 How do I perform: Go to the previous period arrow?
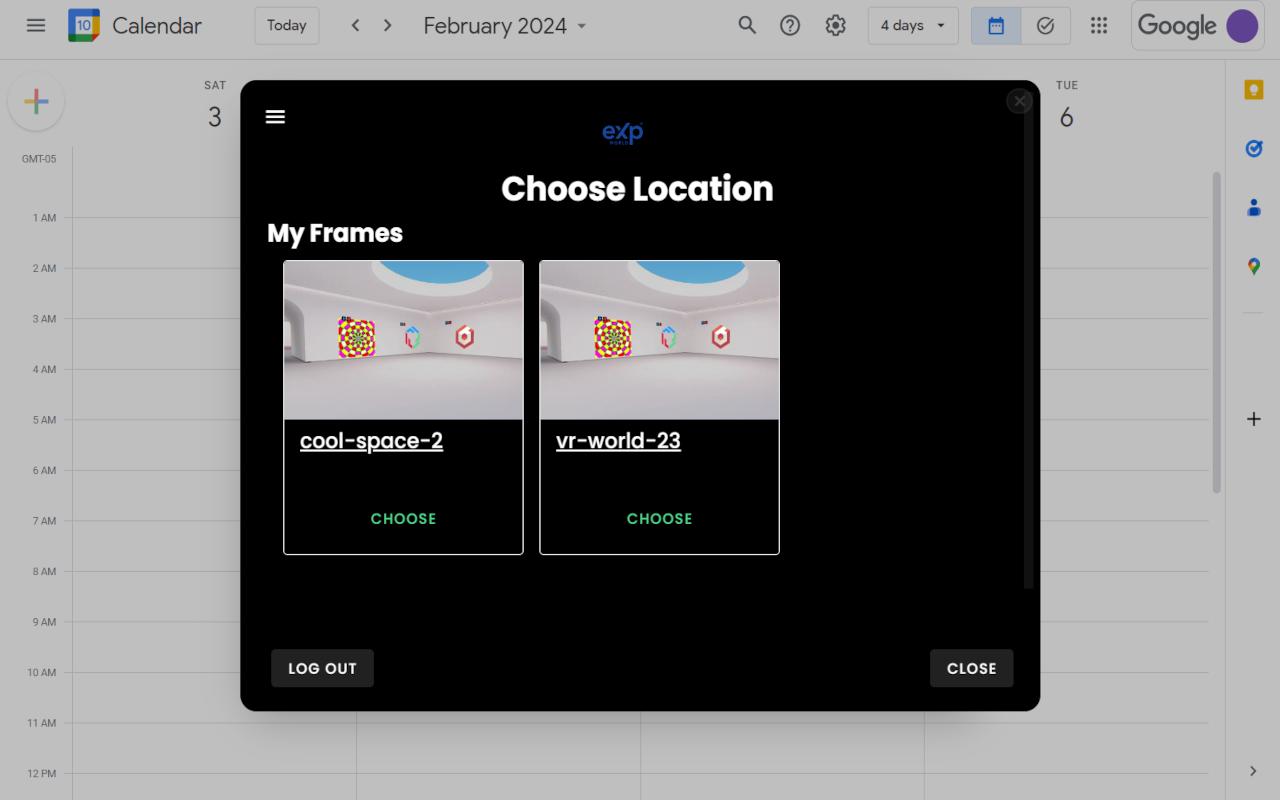point(355,26)
